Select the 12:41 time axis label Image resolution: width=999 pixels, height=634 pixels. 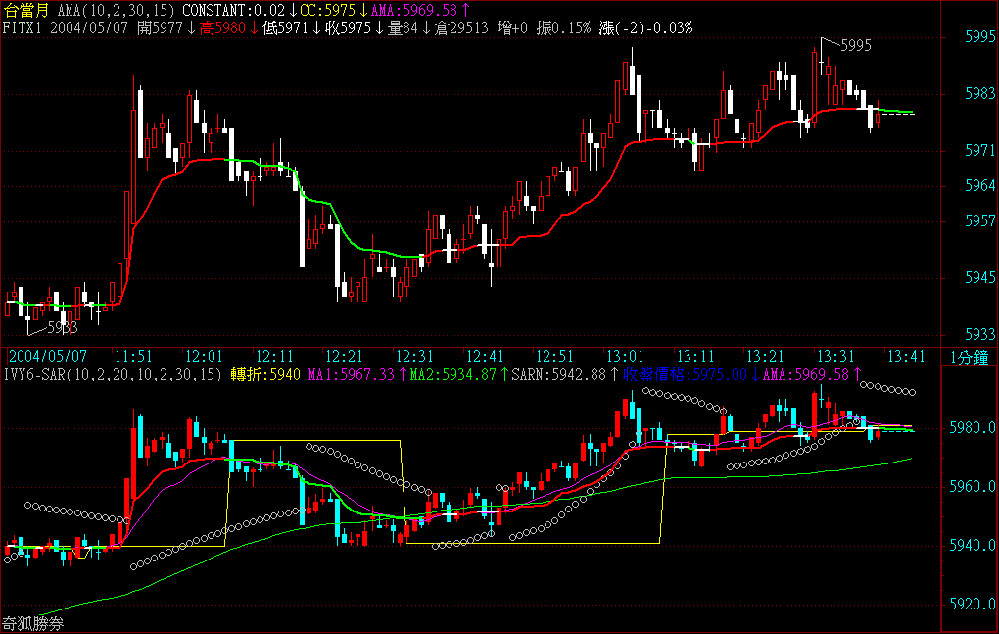point(485,356)
